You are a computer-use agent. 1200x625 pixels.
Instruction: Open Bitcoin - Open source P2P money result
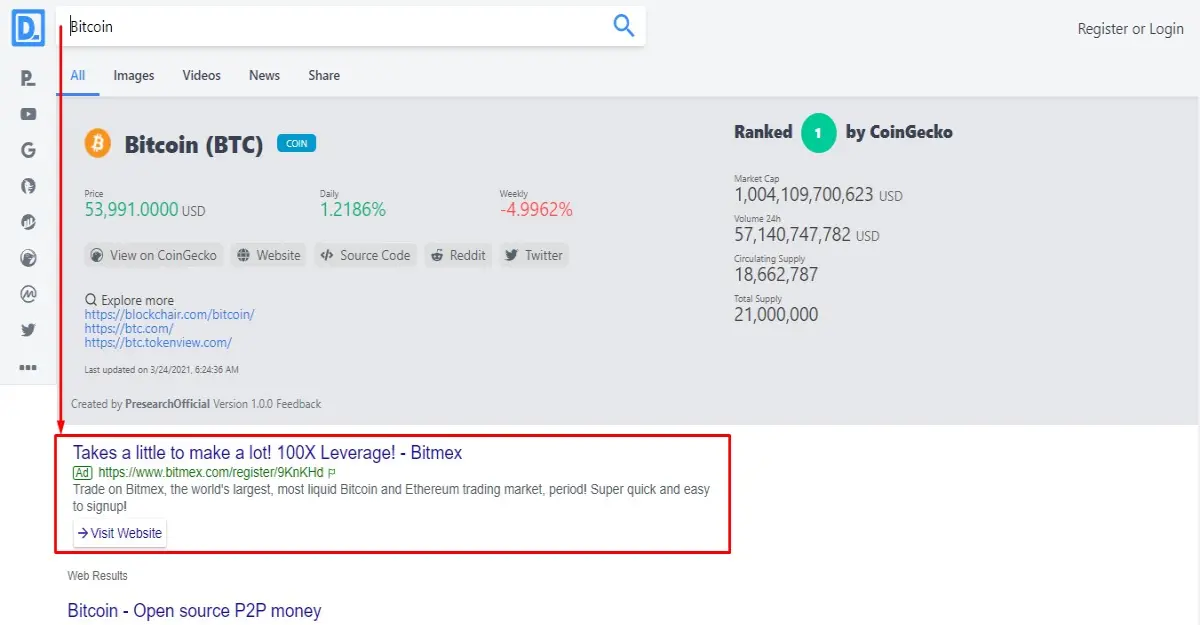pyautogui.click(x=195, y=610)
